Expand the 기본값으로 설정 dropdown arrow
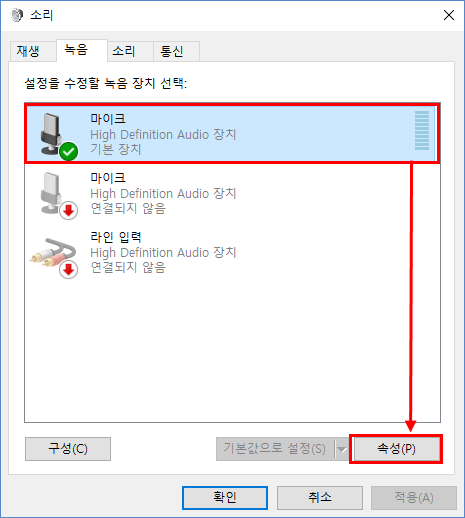465x518 pixels. (x=342, y=449)
